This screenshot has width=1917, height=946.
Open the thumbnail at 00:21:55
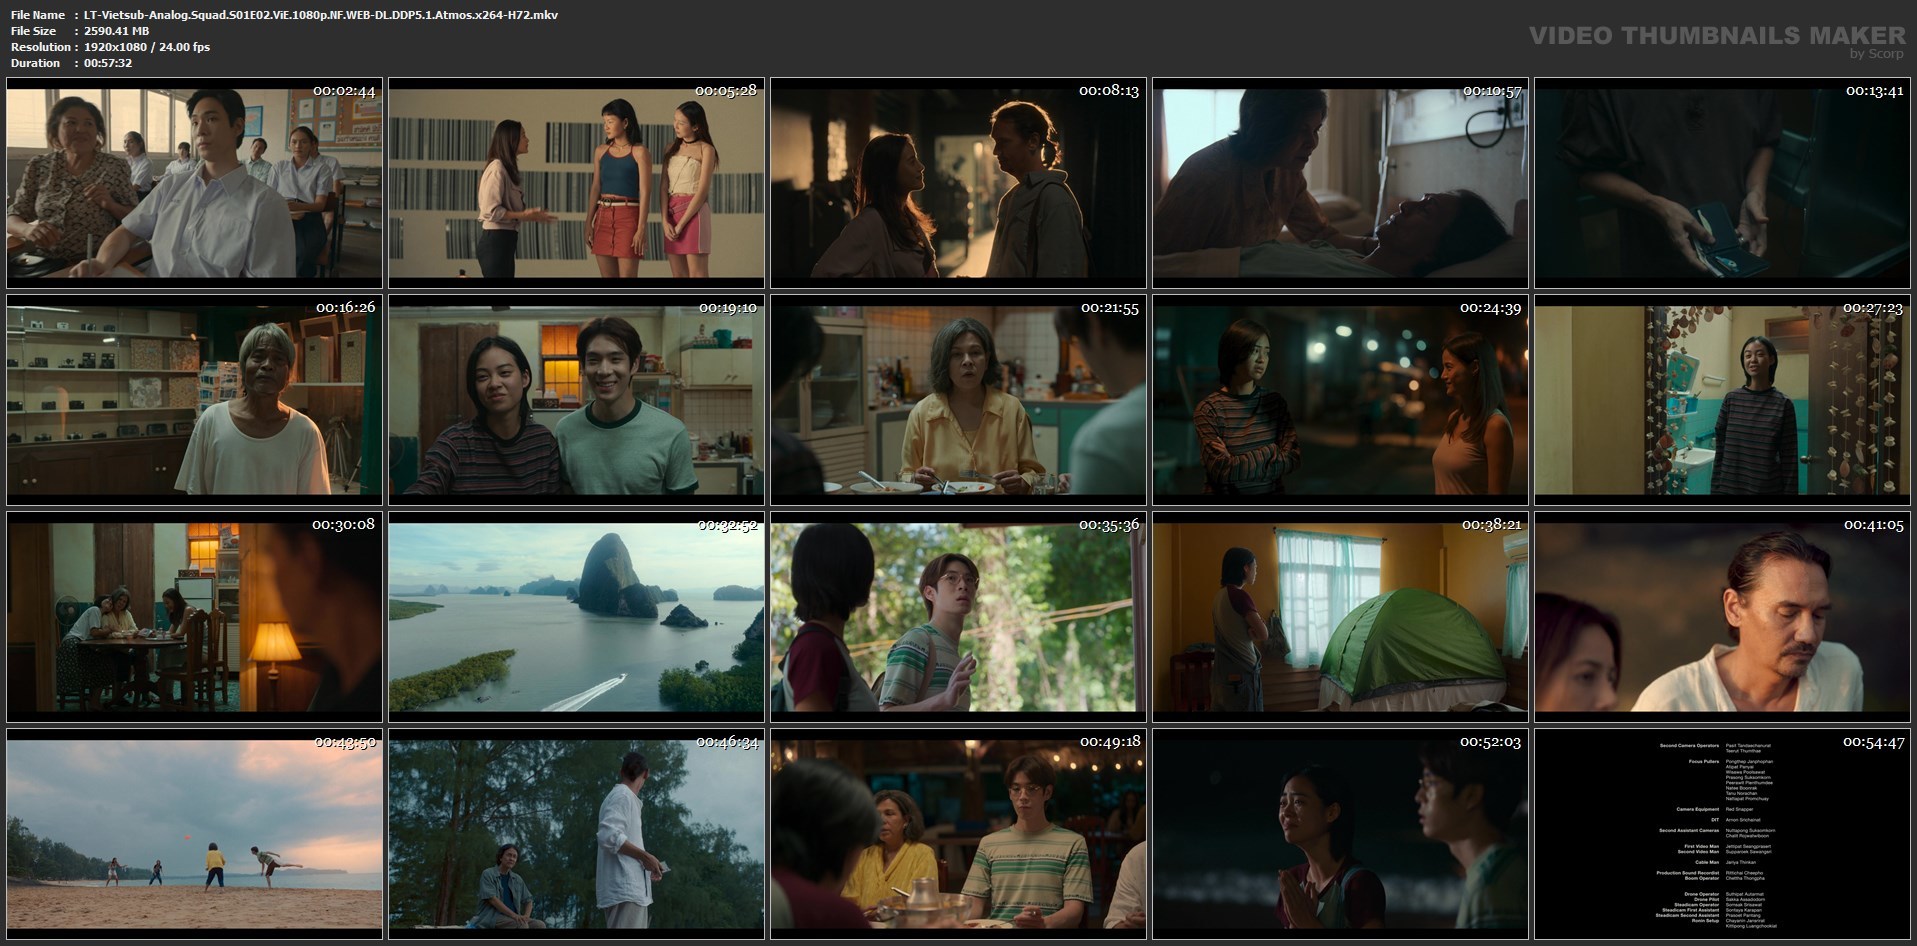click(958, 400)
